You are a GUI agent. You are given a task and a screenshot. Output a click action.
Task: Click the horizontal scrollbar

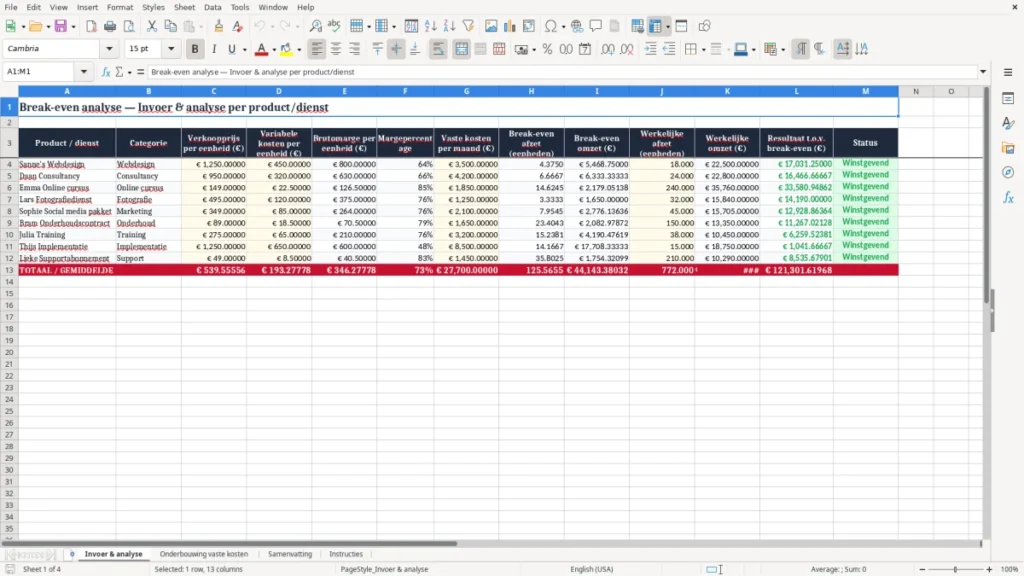pyautogui.click(x=229, y=543)
